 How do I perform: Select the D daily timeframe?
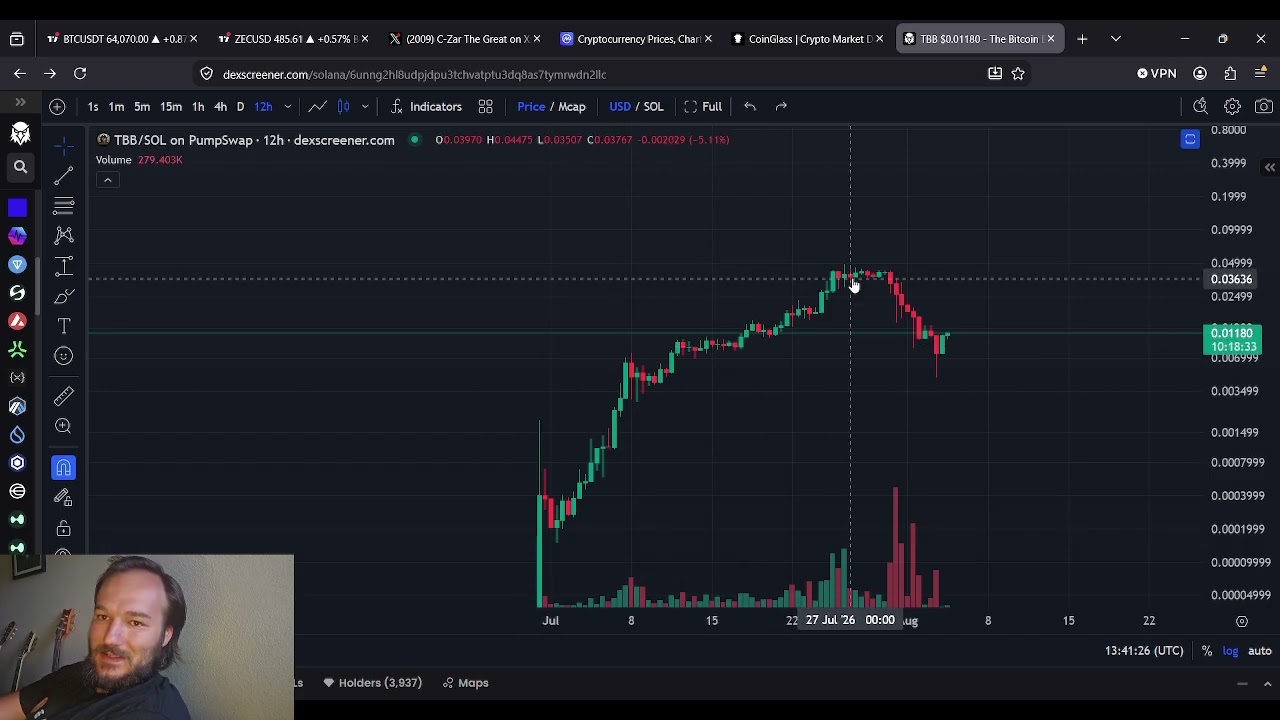coord(240,106)
